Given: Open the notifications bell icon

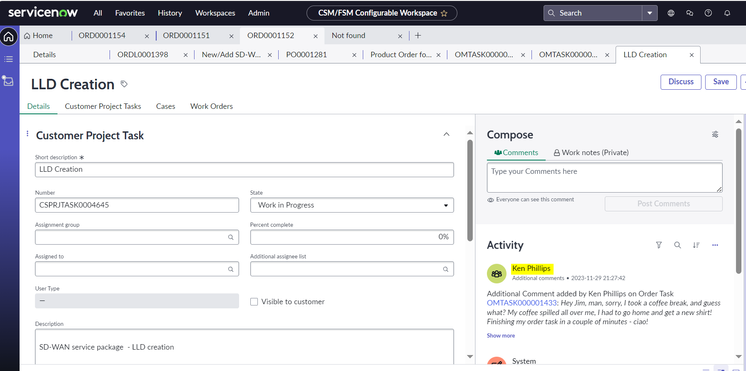Looking at the screenshot, I should tap(727, 13).
